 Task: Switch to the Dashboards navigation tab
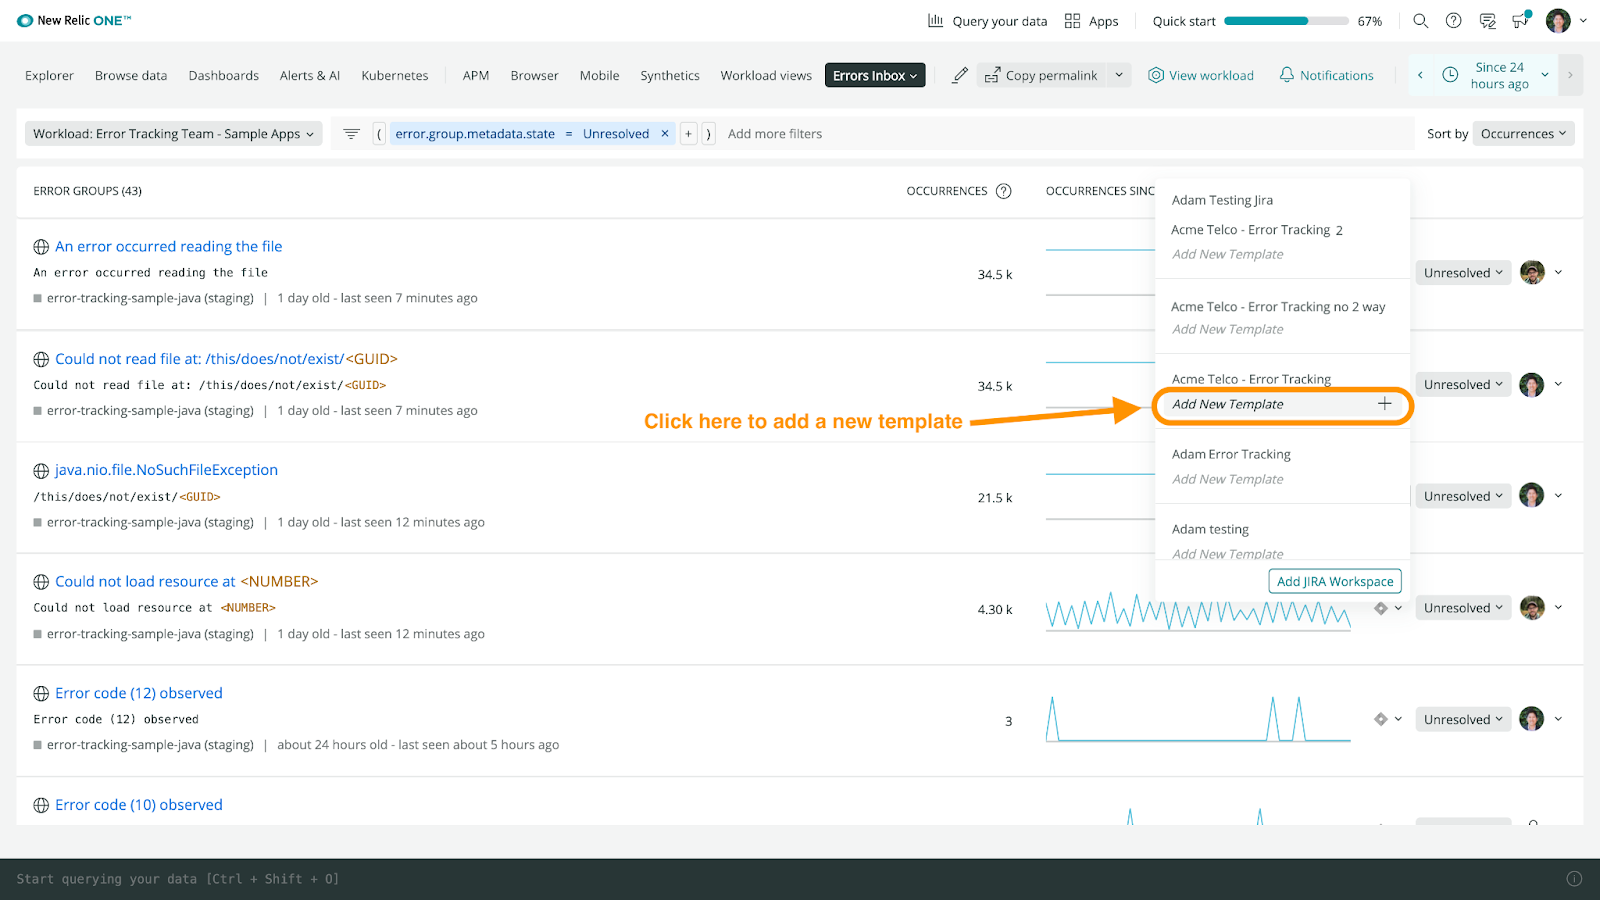223,75
